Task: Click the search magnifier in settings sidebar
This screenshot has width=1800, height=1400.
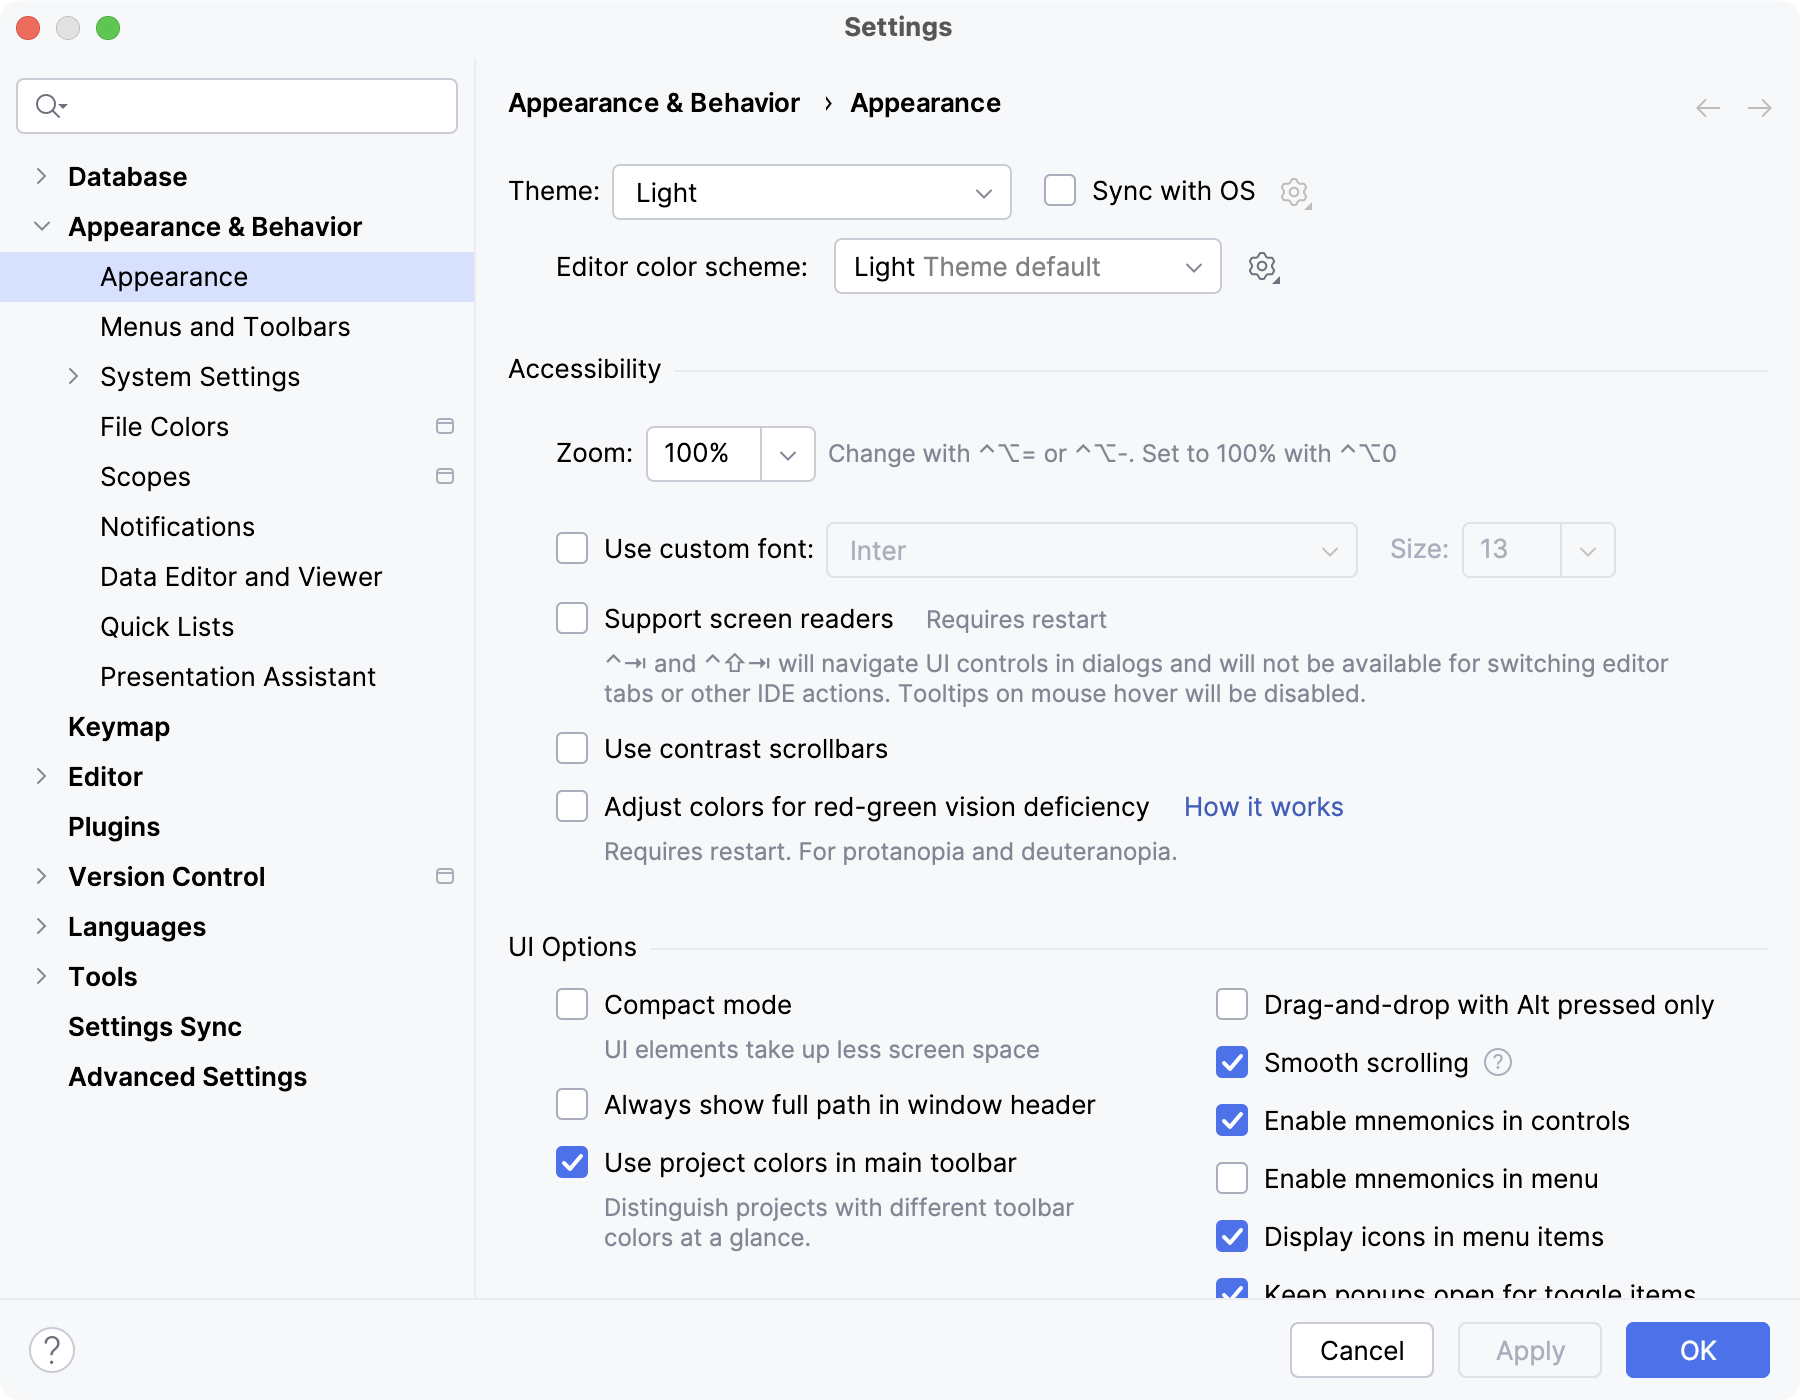Action: pos(48,105)
